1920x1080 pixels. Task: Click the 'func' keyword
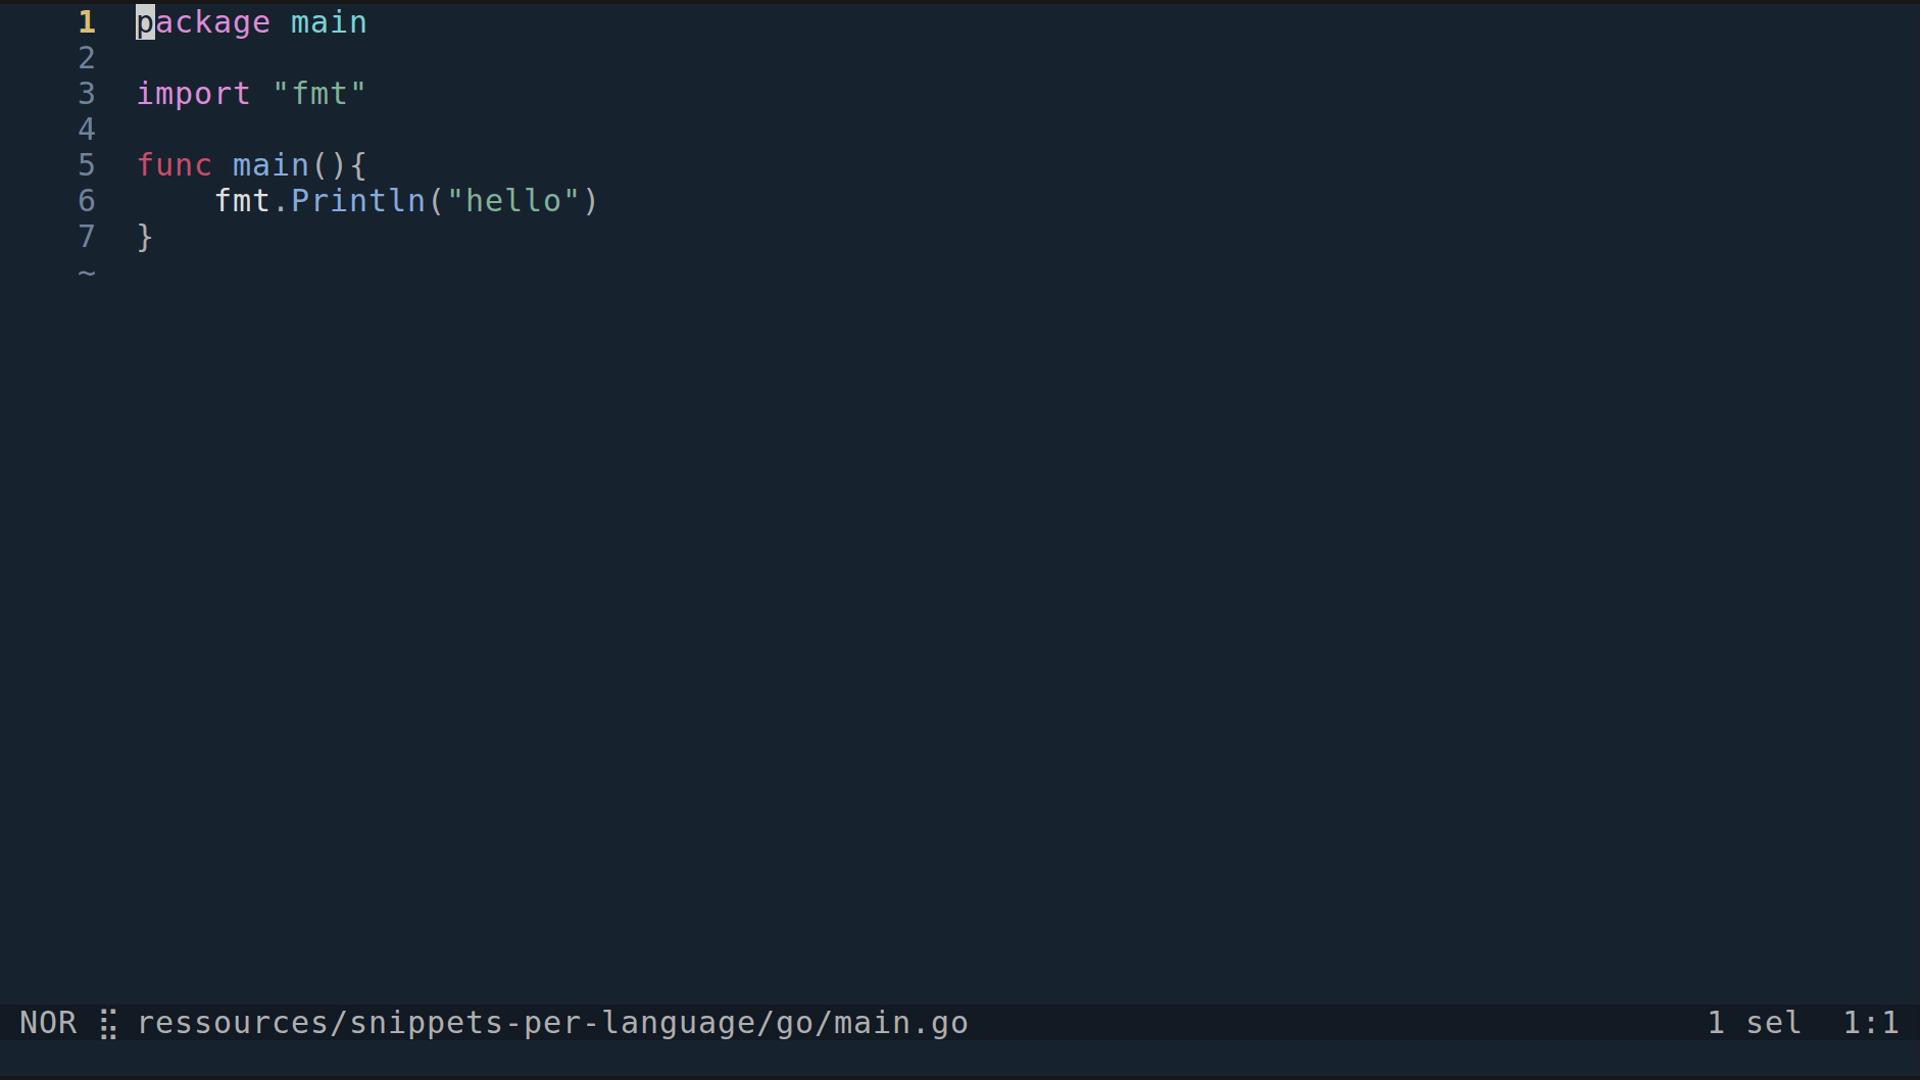174,165
